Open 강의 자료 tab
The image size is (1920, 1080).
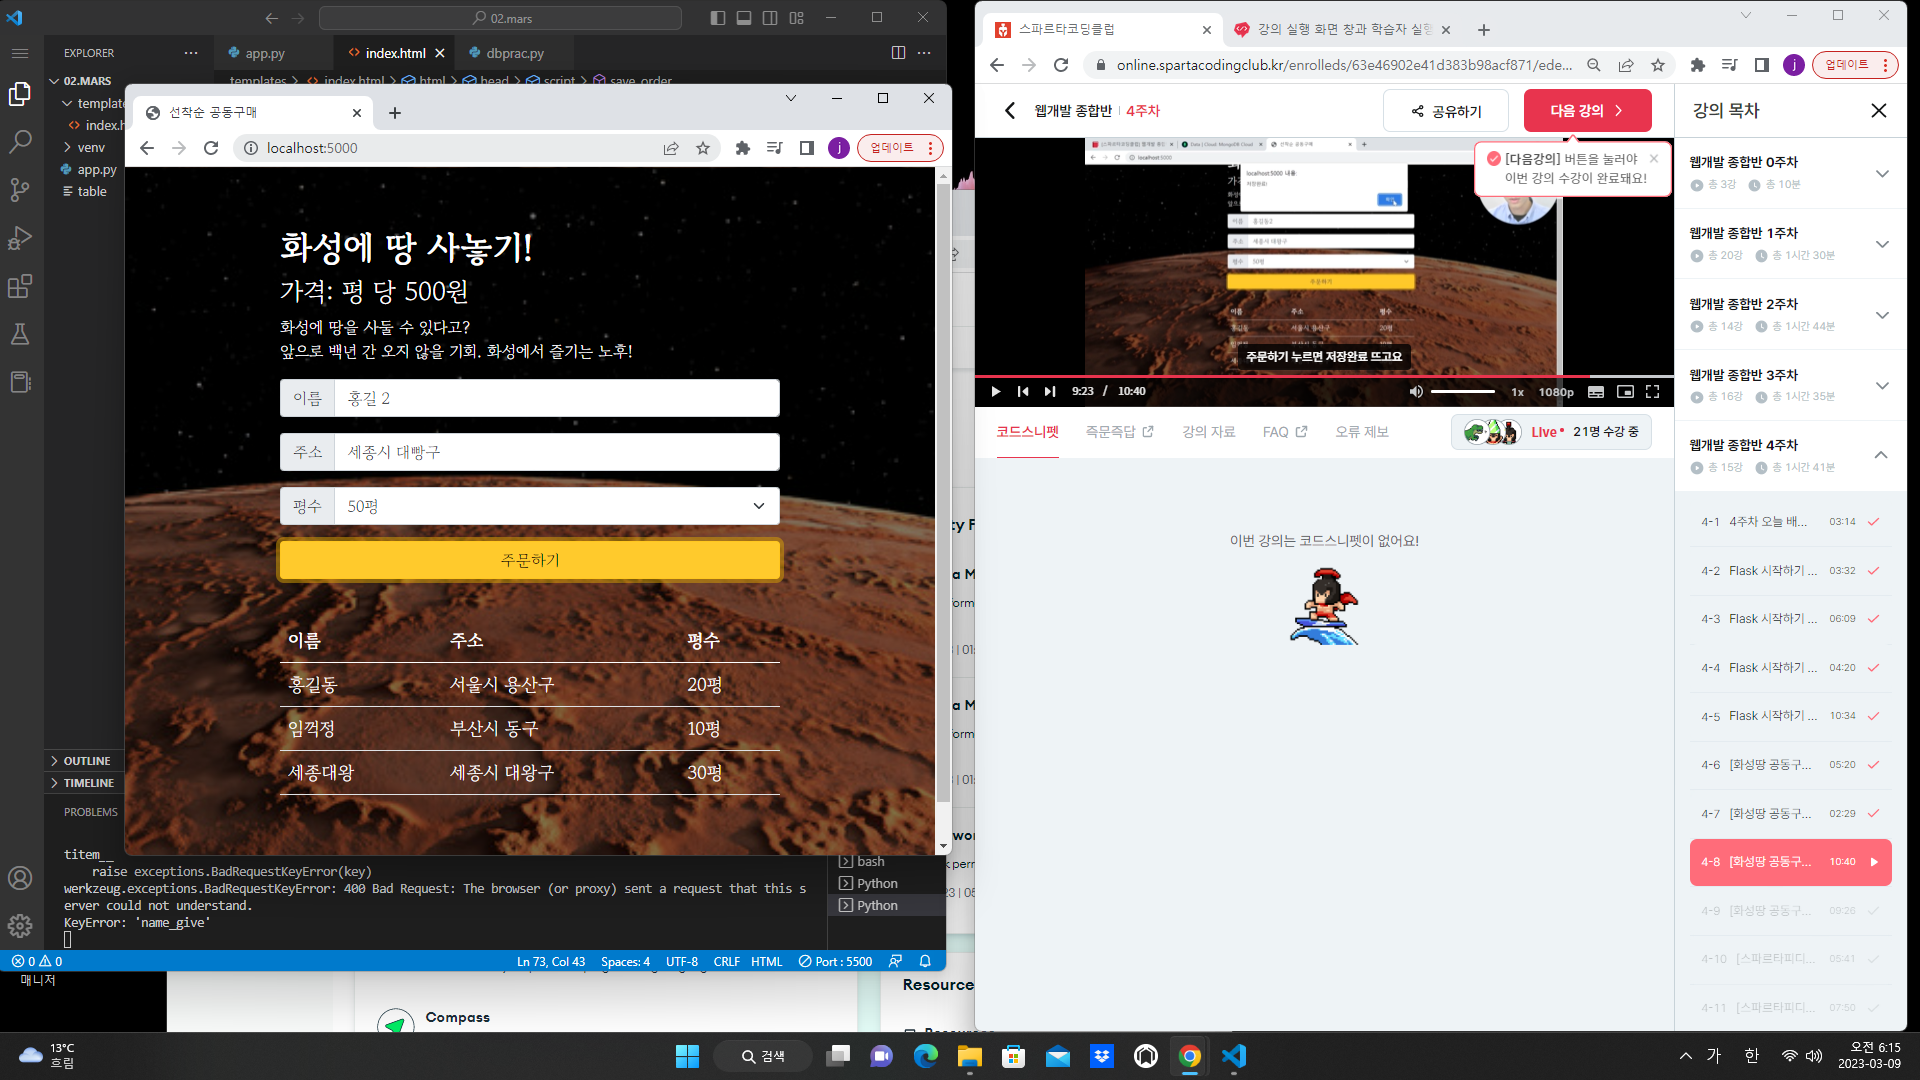[x=1208, y=432]
